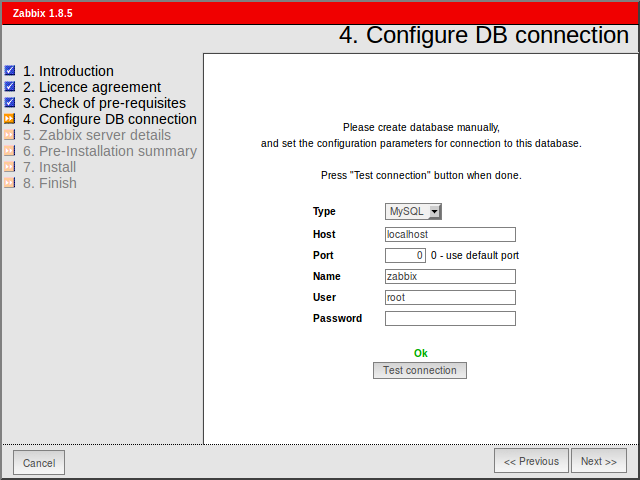This screenshot has height=480, width=640.
Task: Click the arrow icon beside Pre-Installation summary
Action: coord(10,151)
